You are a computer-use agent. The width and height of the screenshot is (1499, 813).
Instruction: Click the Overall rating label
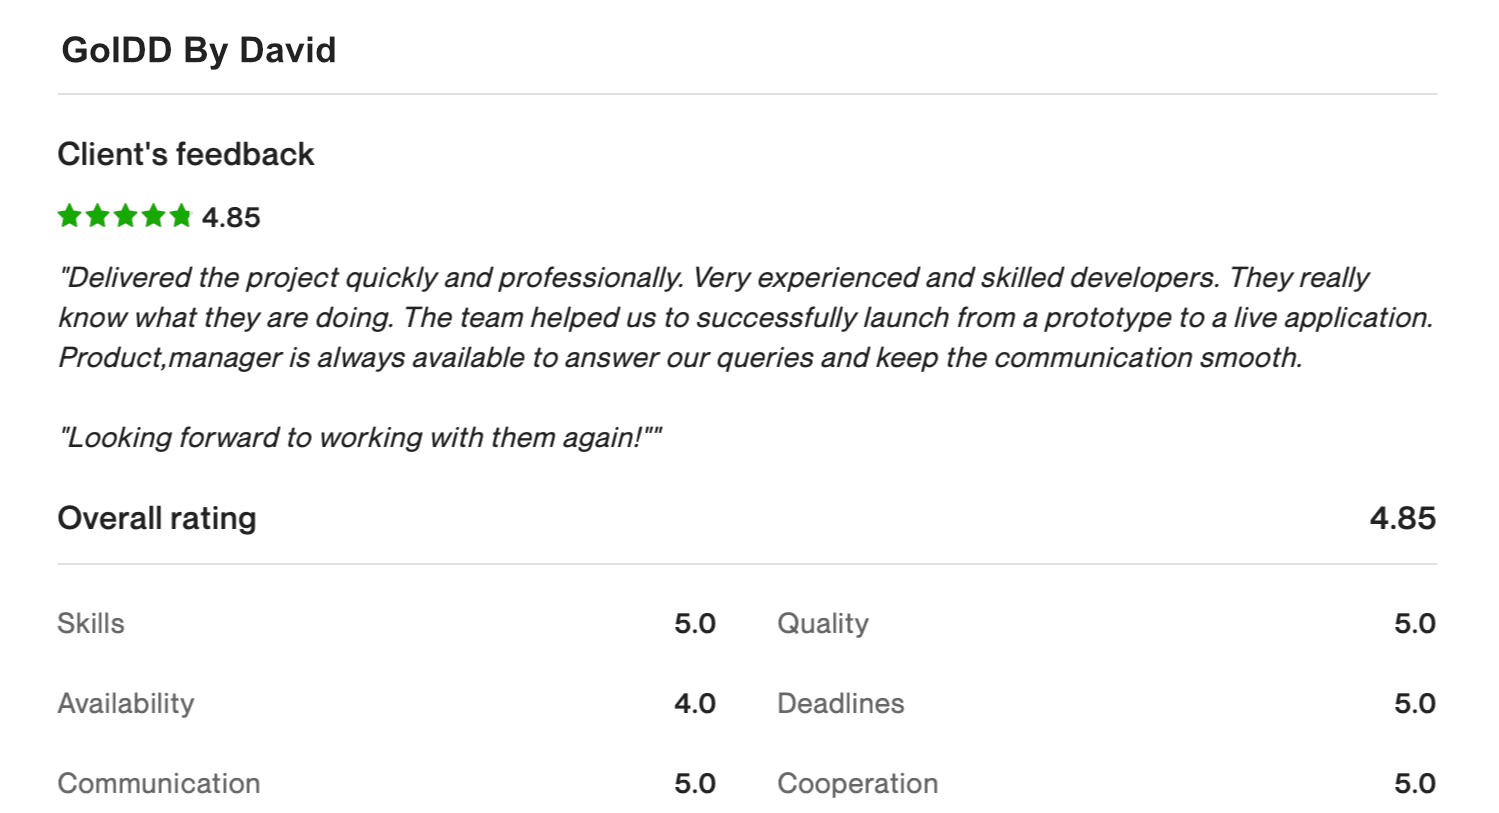(x=157, y=518)
